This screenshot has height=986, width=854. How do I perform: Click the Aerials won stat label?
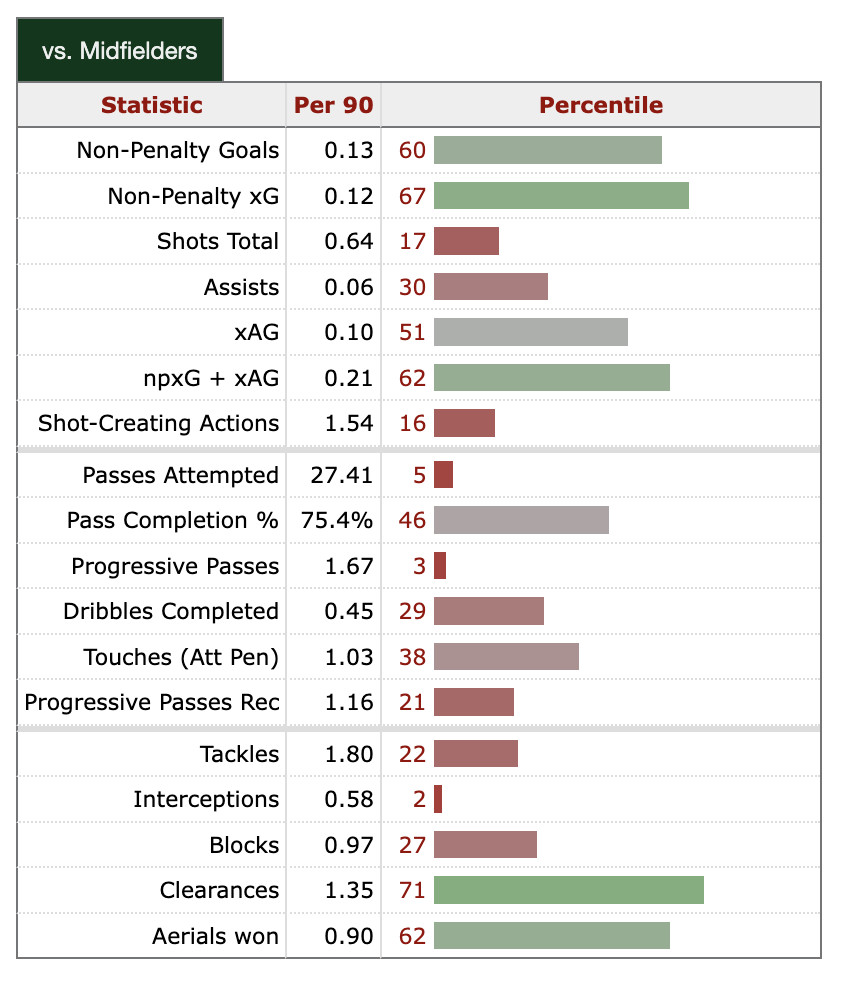[x=215, y=937]
